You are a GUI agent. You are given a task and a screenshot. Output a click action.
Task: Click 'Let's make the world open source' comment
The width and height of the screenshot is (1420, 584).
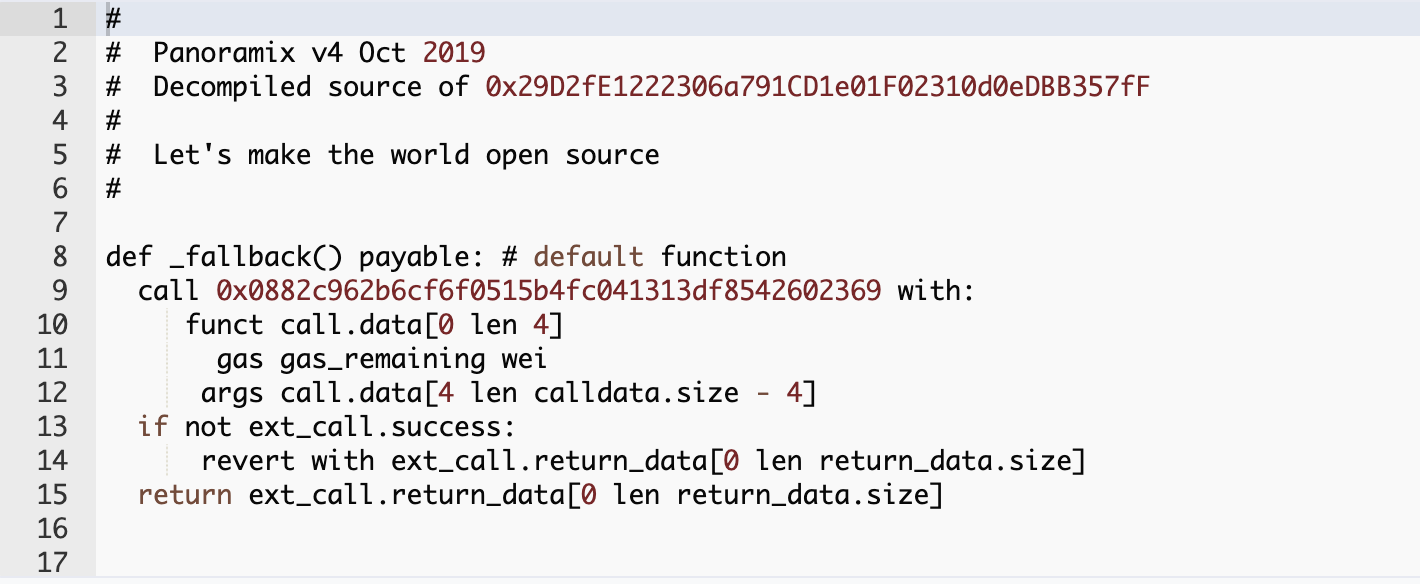coord(406,154)
